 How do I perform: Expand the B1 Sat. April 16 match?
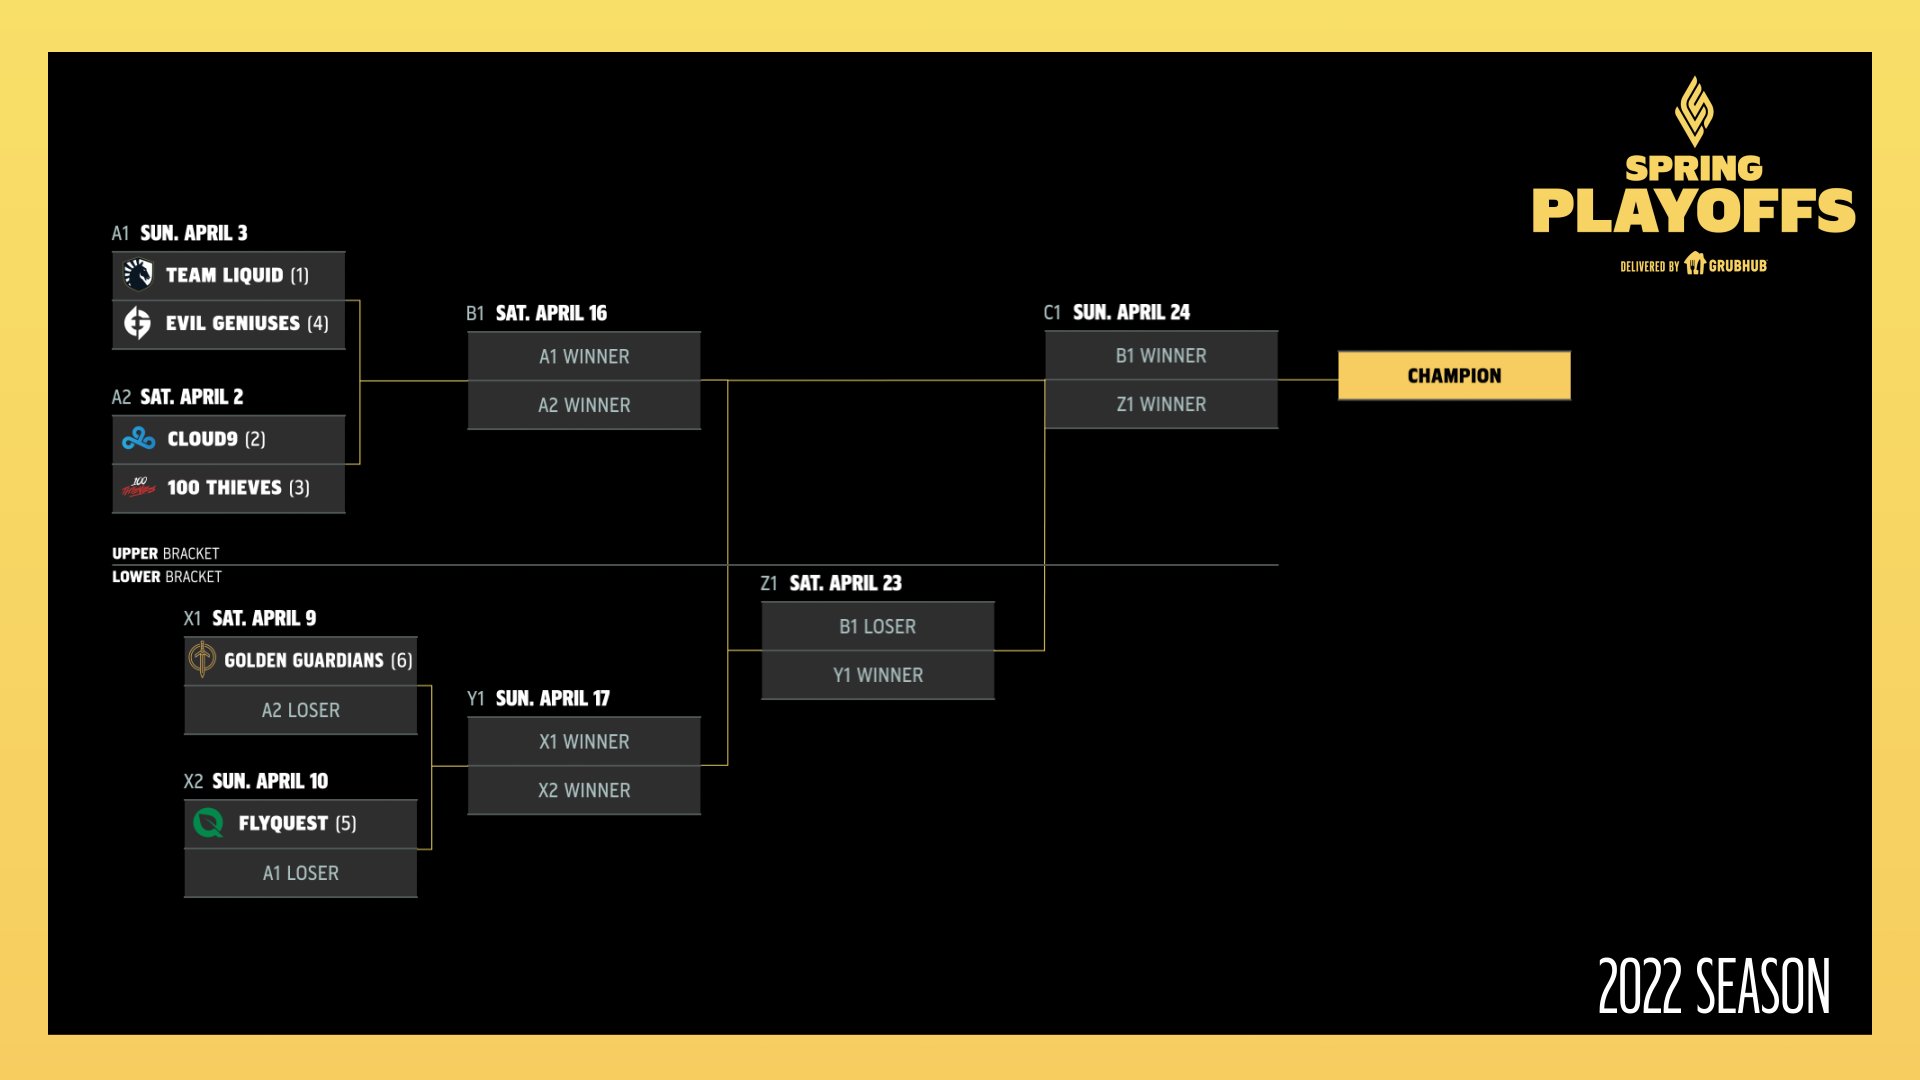click(582, 380)
